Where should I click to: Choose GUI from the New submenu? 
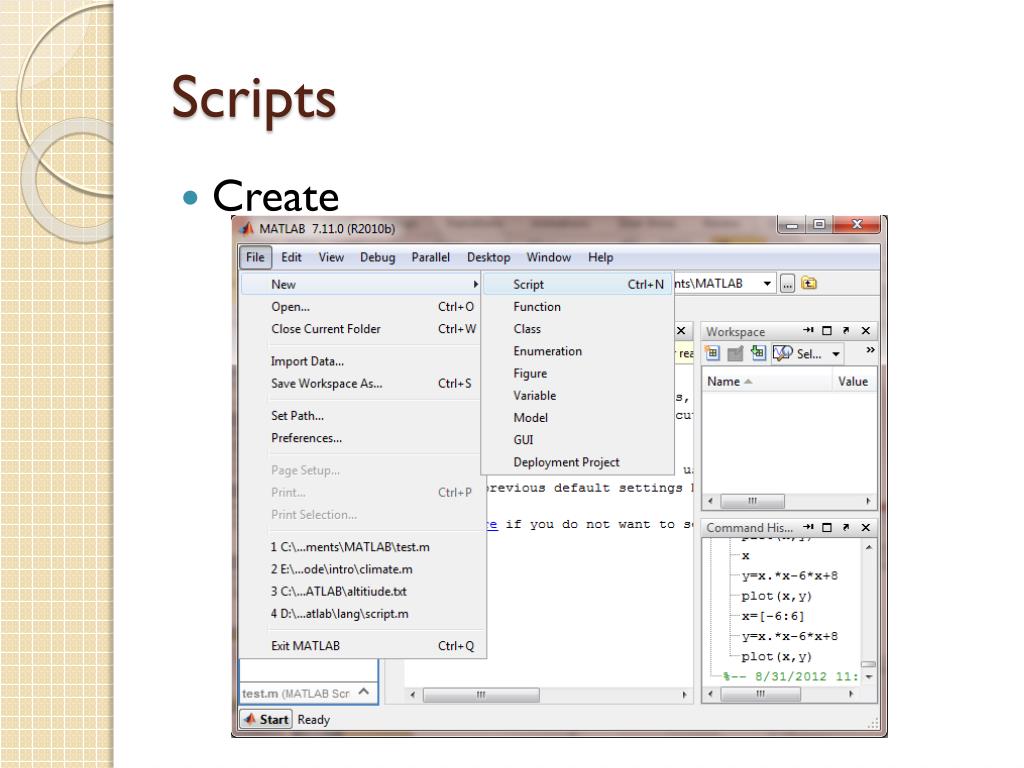(578, 440)
